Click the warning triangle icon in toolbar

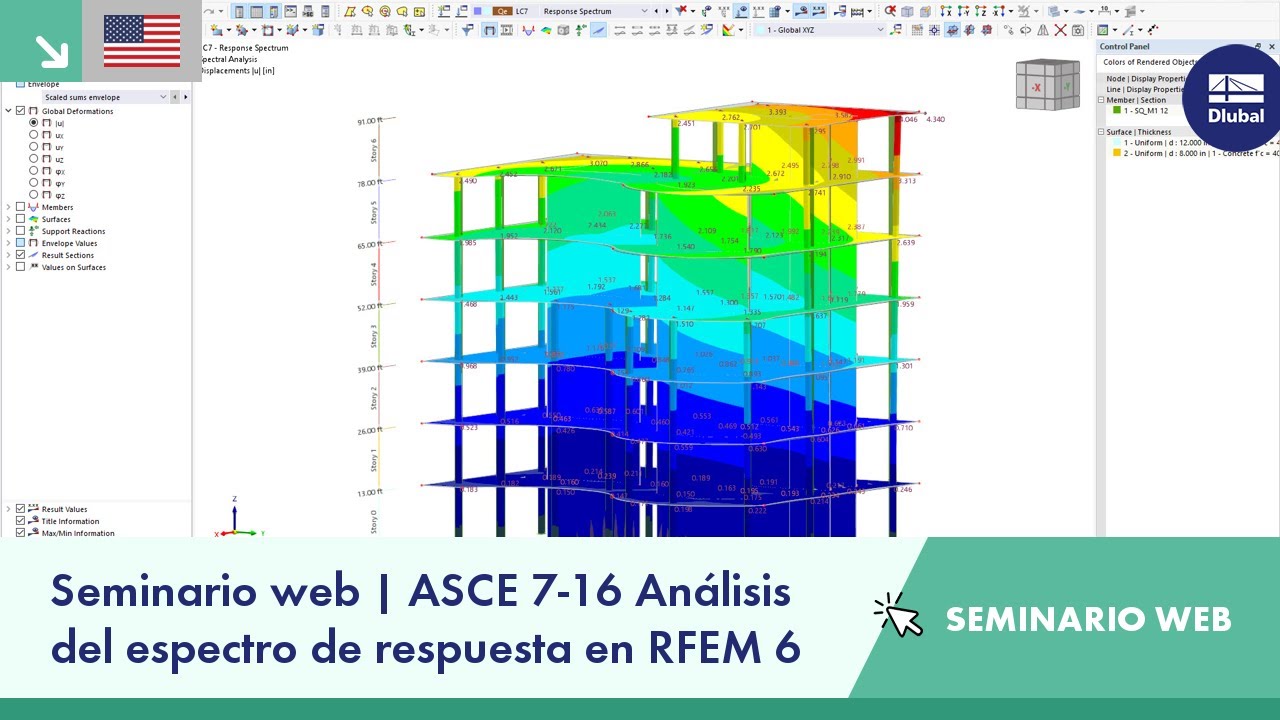1042,30
